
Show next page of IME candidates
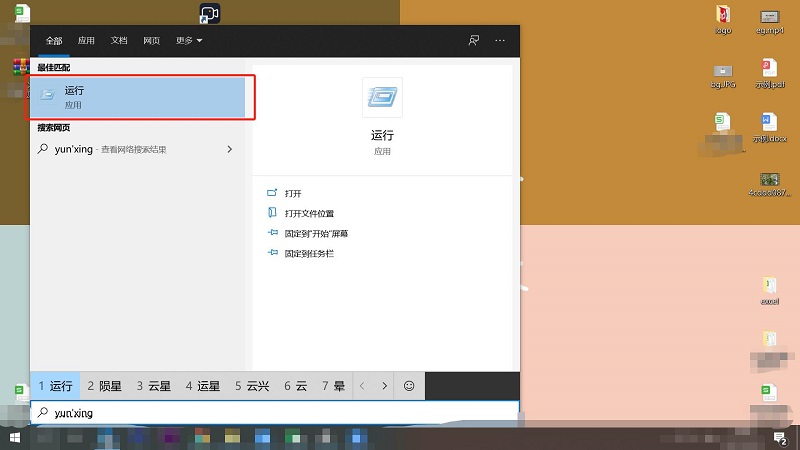[384, 385]
